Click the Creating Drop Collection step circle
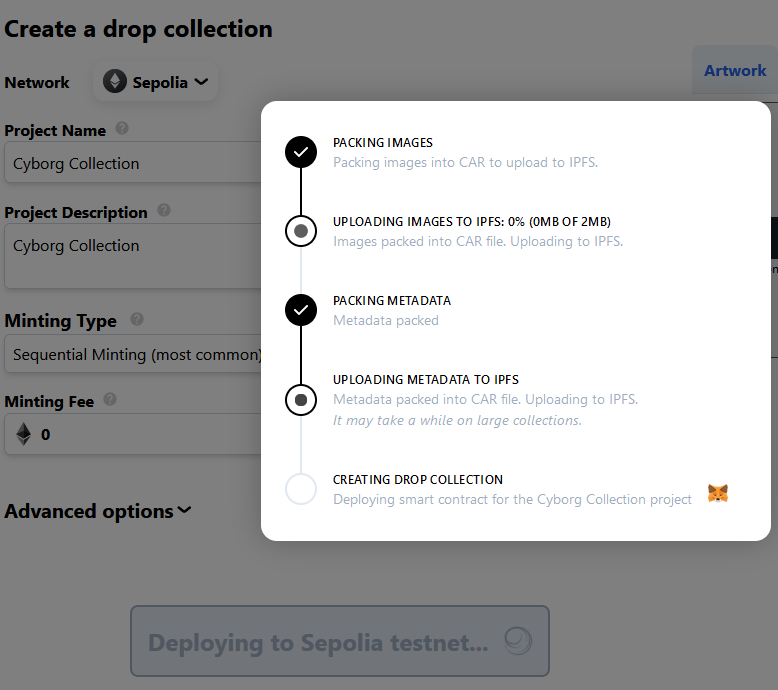 click(301, 490)
